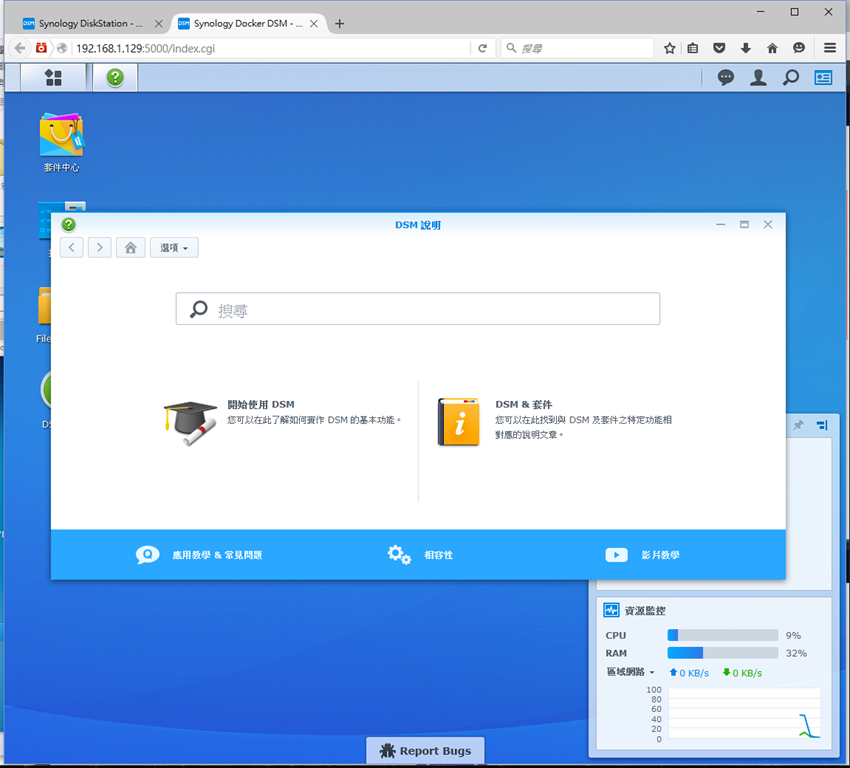Click the RAM usage bar

[723, 653]
